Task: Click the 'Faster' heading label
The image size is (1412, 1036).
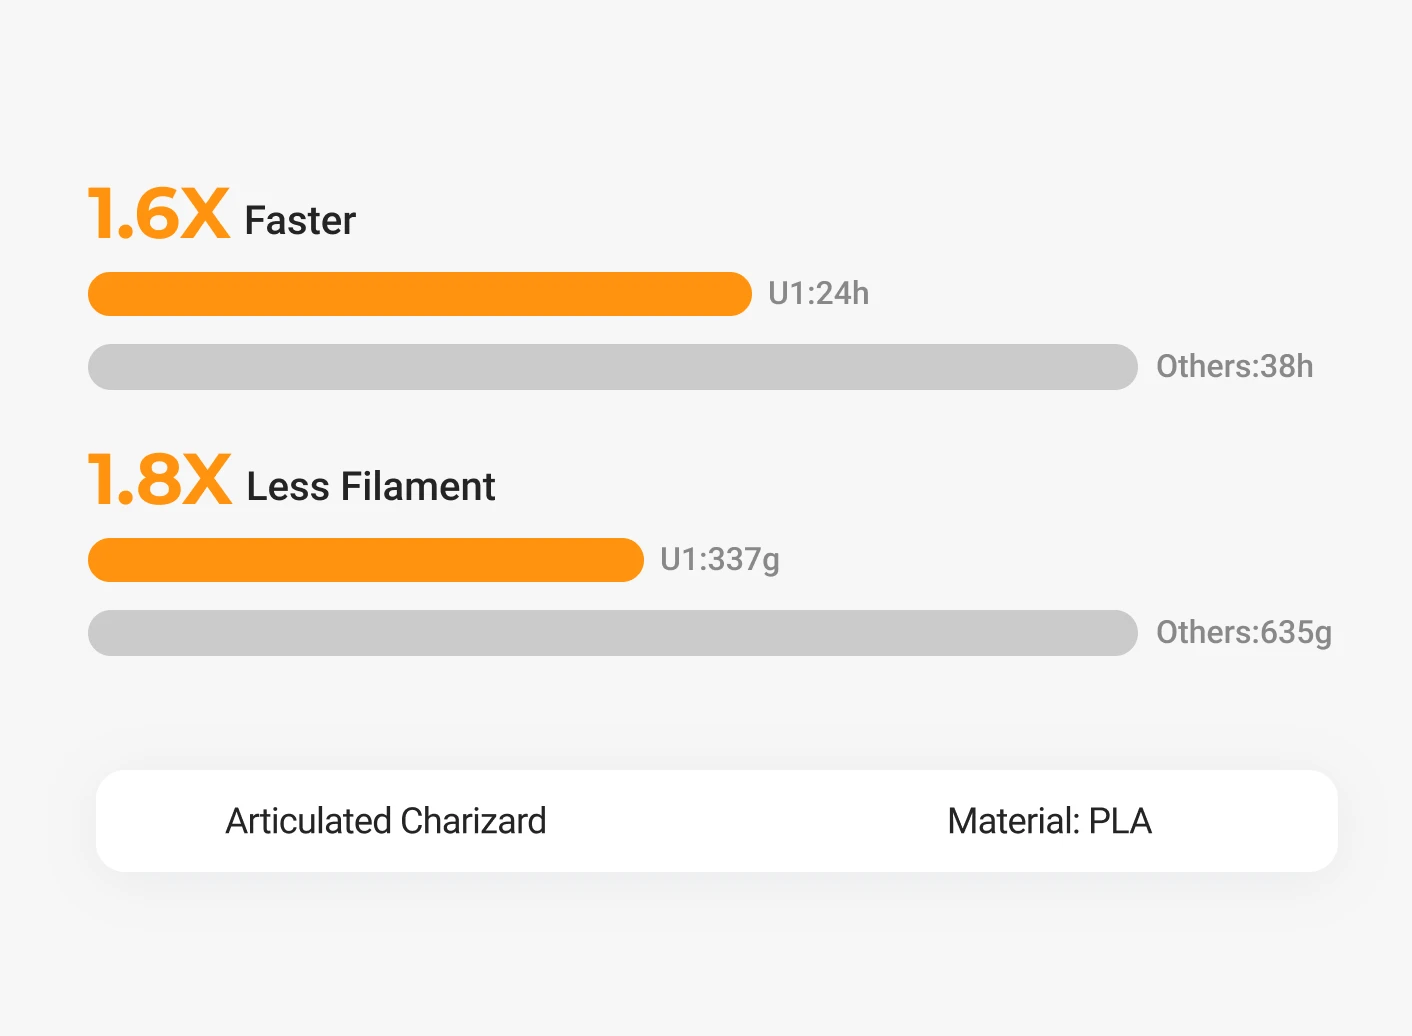Action: (300, 221)
